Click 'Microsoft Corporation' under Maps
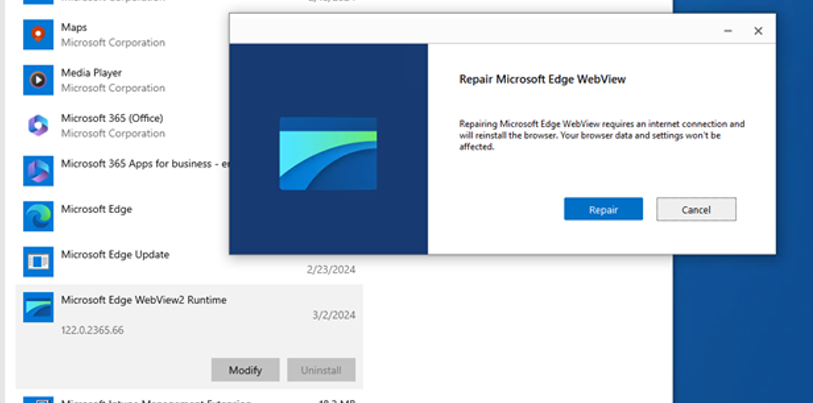 [113, 43]
